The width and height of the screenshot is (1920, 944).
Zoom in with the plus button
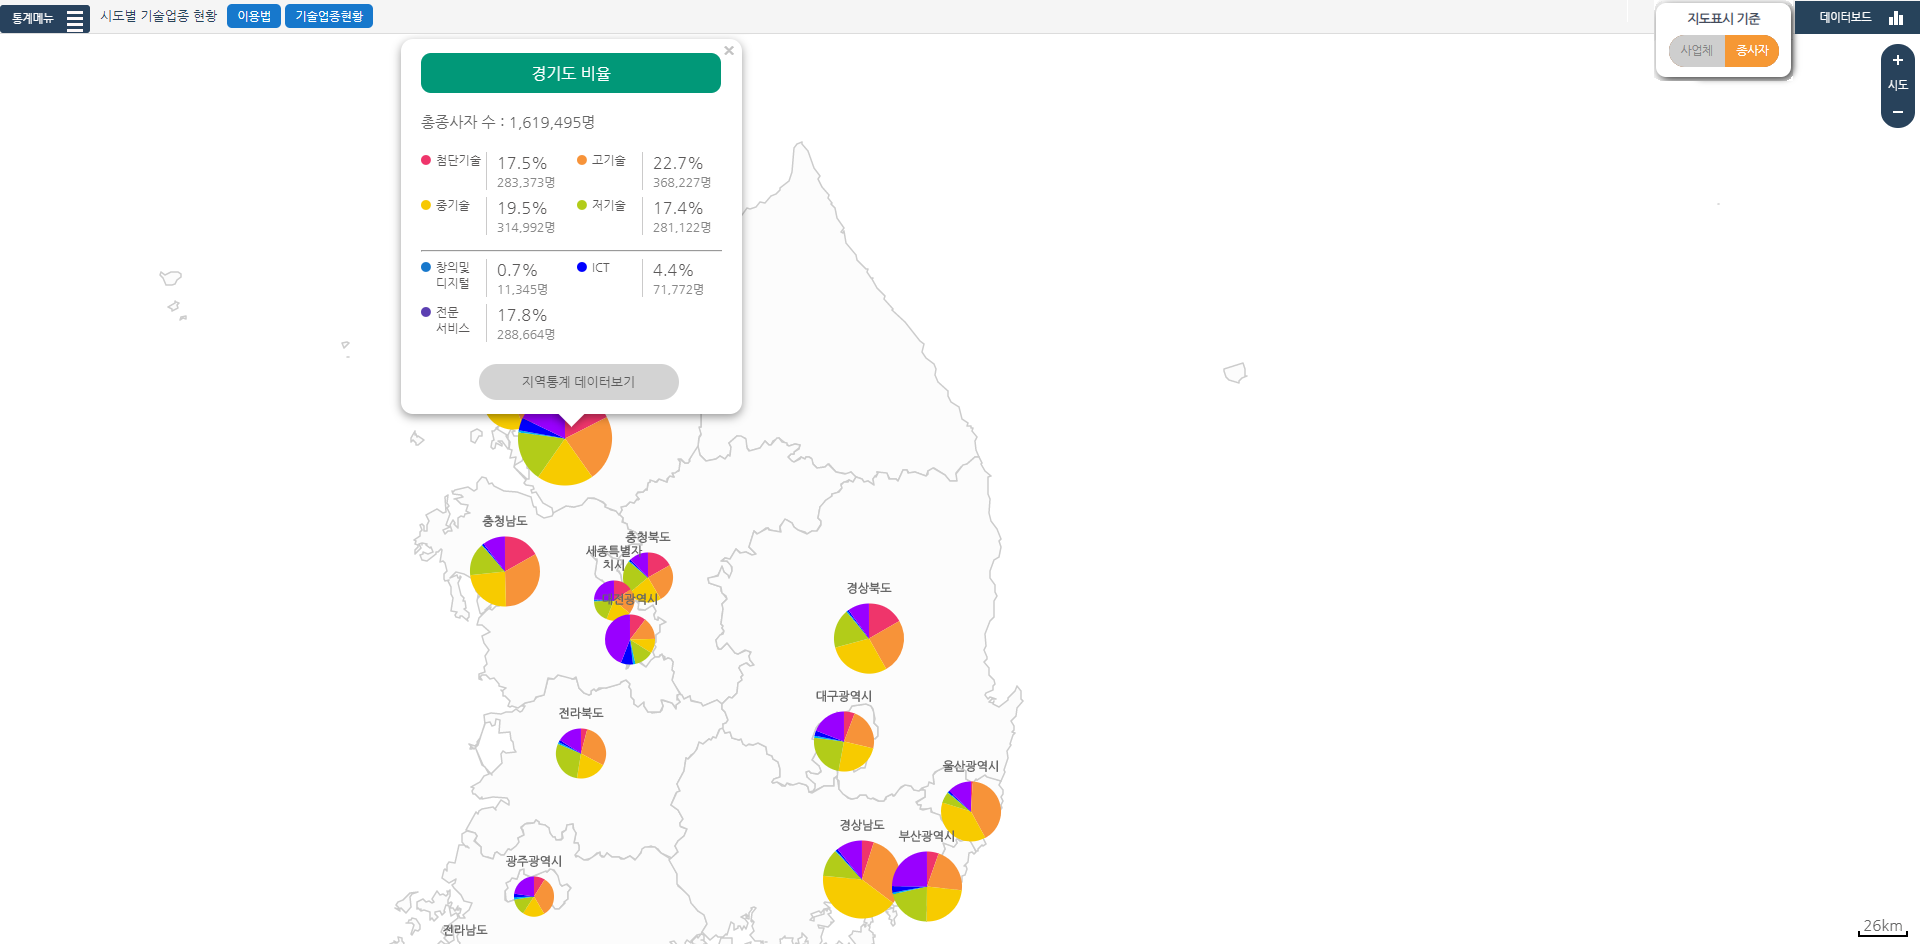pos(1897,61)
